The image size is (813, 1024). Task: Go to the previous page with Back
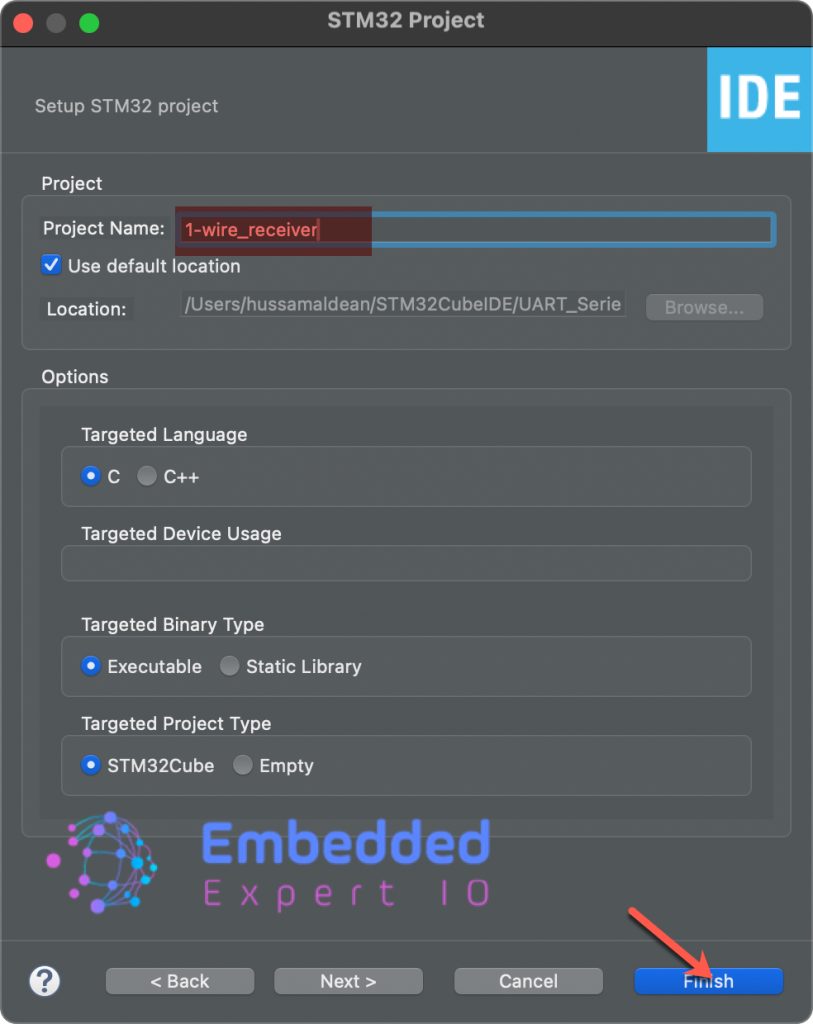coord(180,981)
